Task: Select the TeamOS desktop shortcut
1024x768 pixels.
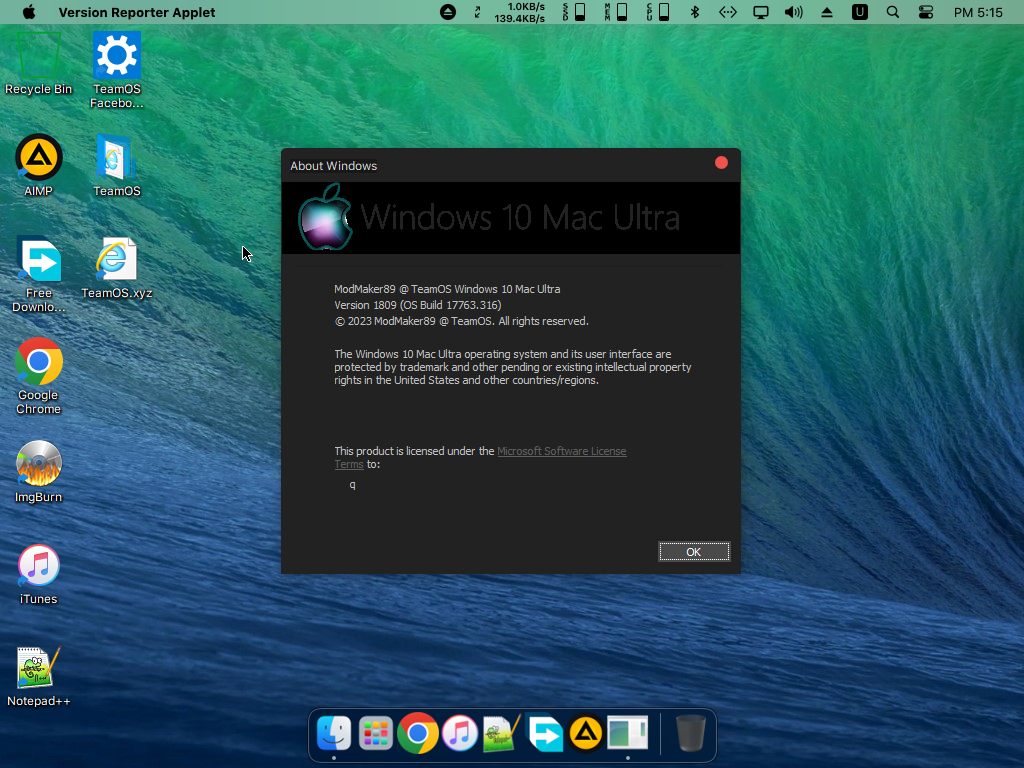Action: [117, 166]
